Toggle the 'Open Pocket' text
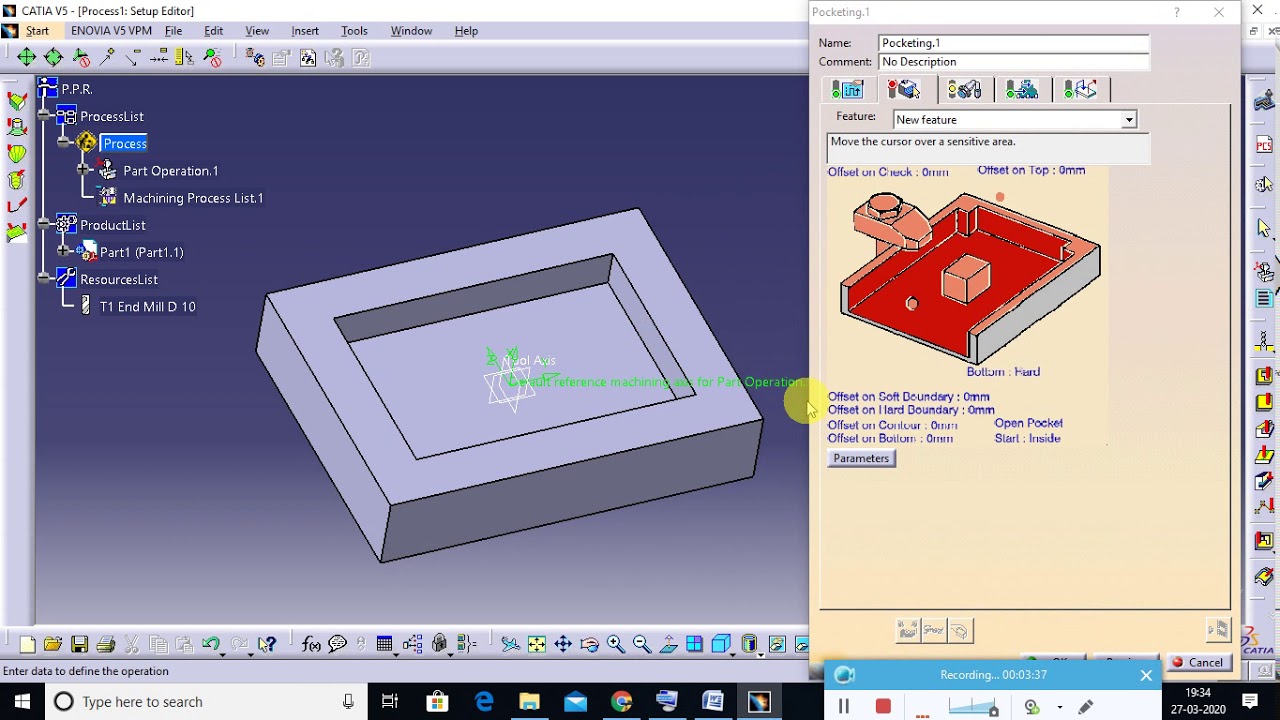 1028,424
